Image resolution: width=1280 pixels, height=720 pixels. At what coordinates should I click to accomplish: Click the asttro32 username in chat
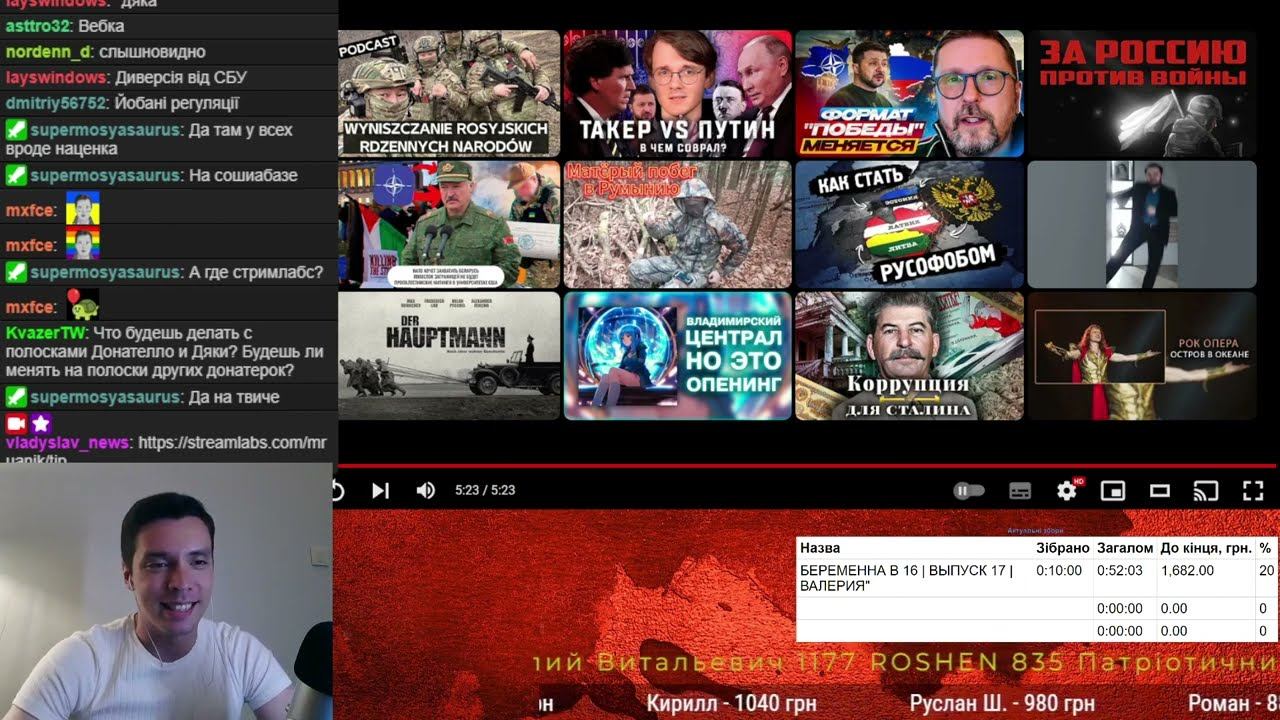pos(38,25)
